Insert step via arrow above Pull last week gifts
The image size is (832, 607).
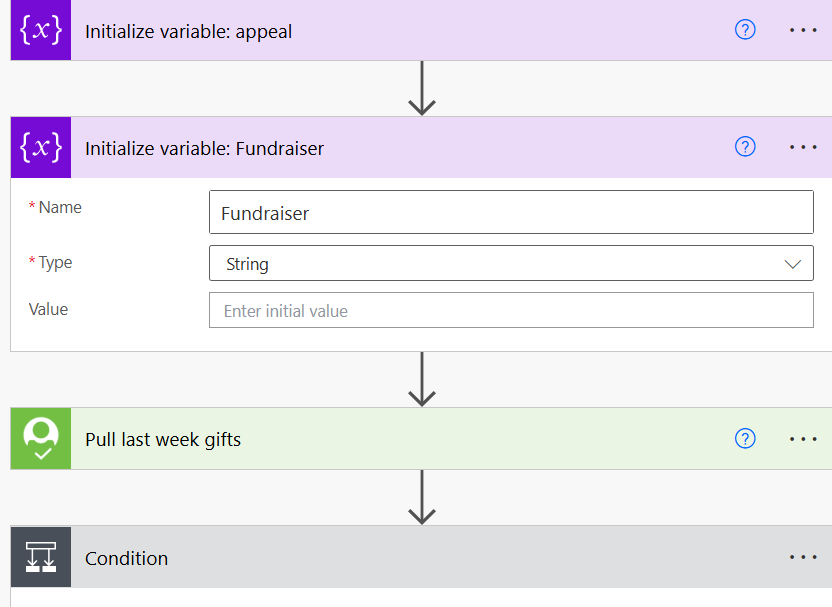(422, 379)
